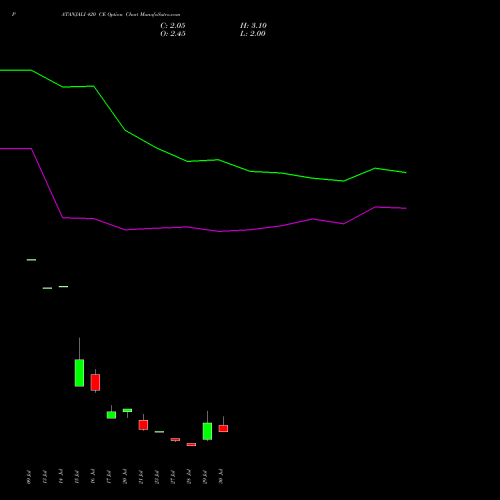Select the large red candle after tallest green
This screenshot has height=500, width=500.
click(x=95, y=382)
